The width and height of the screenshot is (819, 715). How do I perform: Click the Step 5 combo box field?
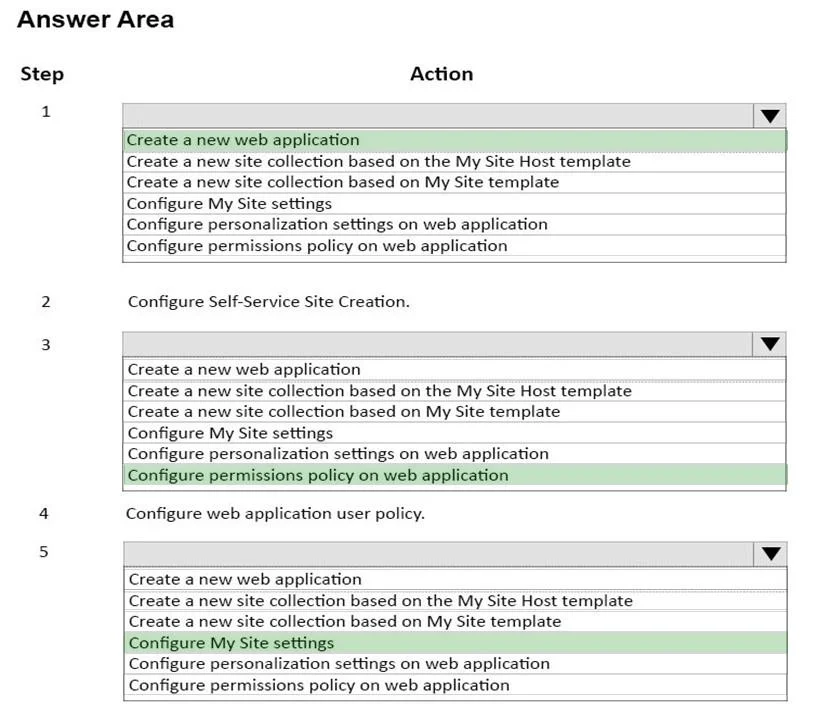pyautogui.click(x=439, y=554)
